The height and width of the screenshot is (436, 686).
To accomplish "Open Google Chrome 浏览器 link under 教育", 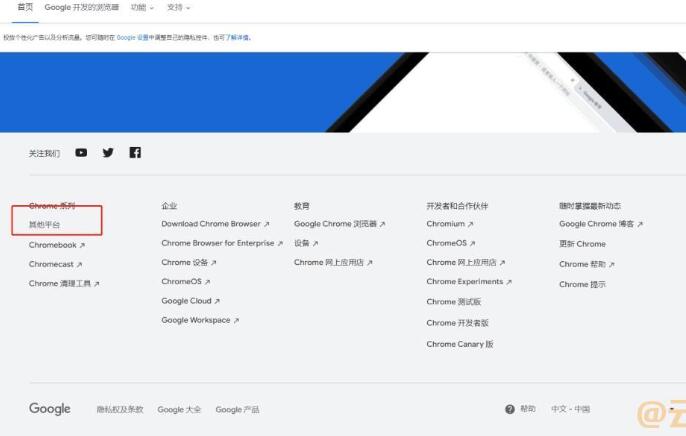I will (340, 223).
